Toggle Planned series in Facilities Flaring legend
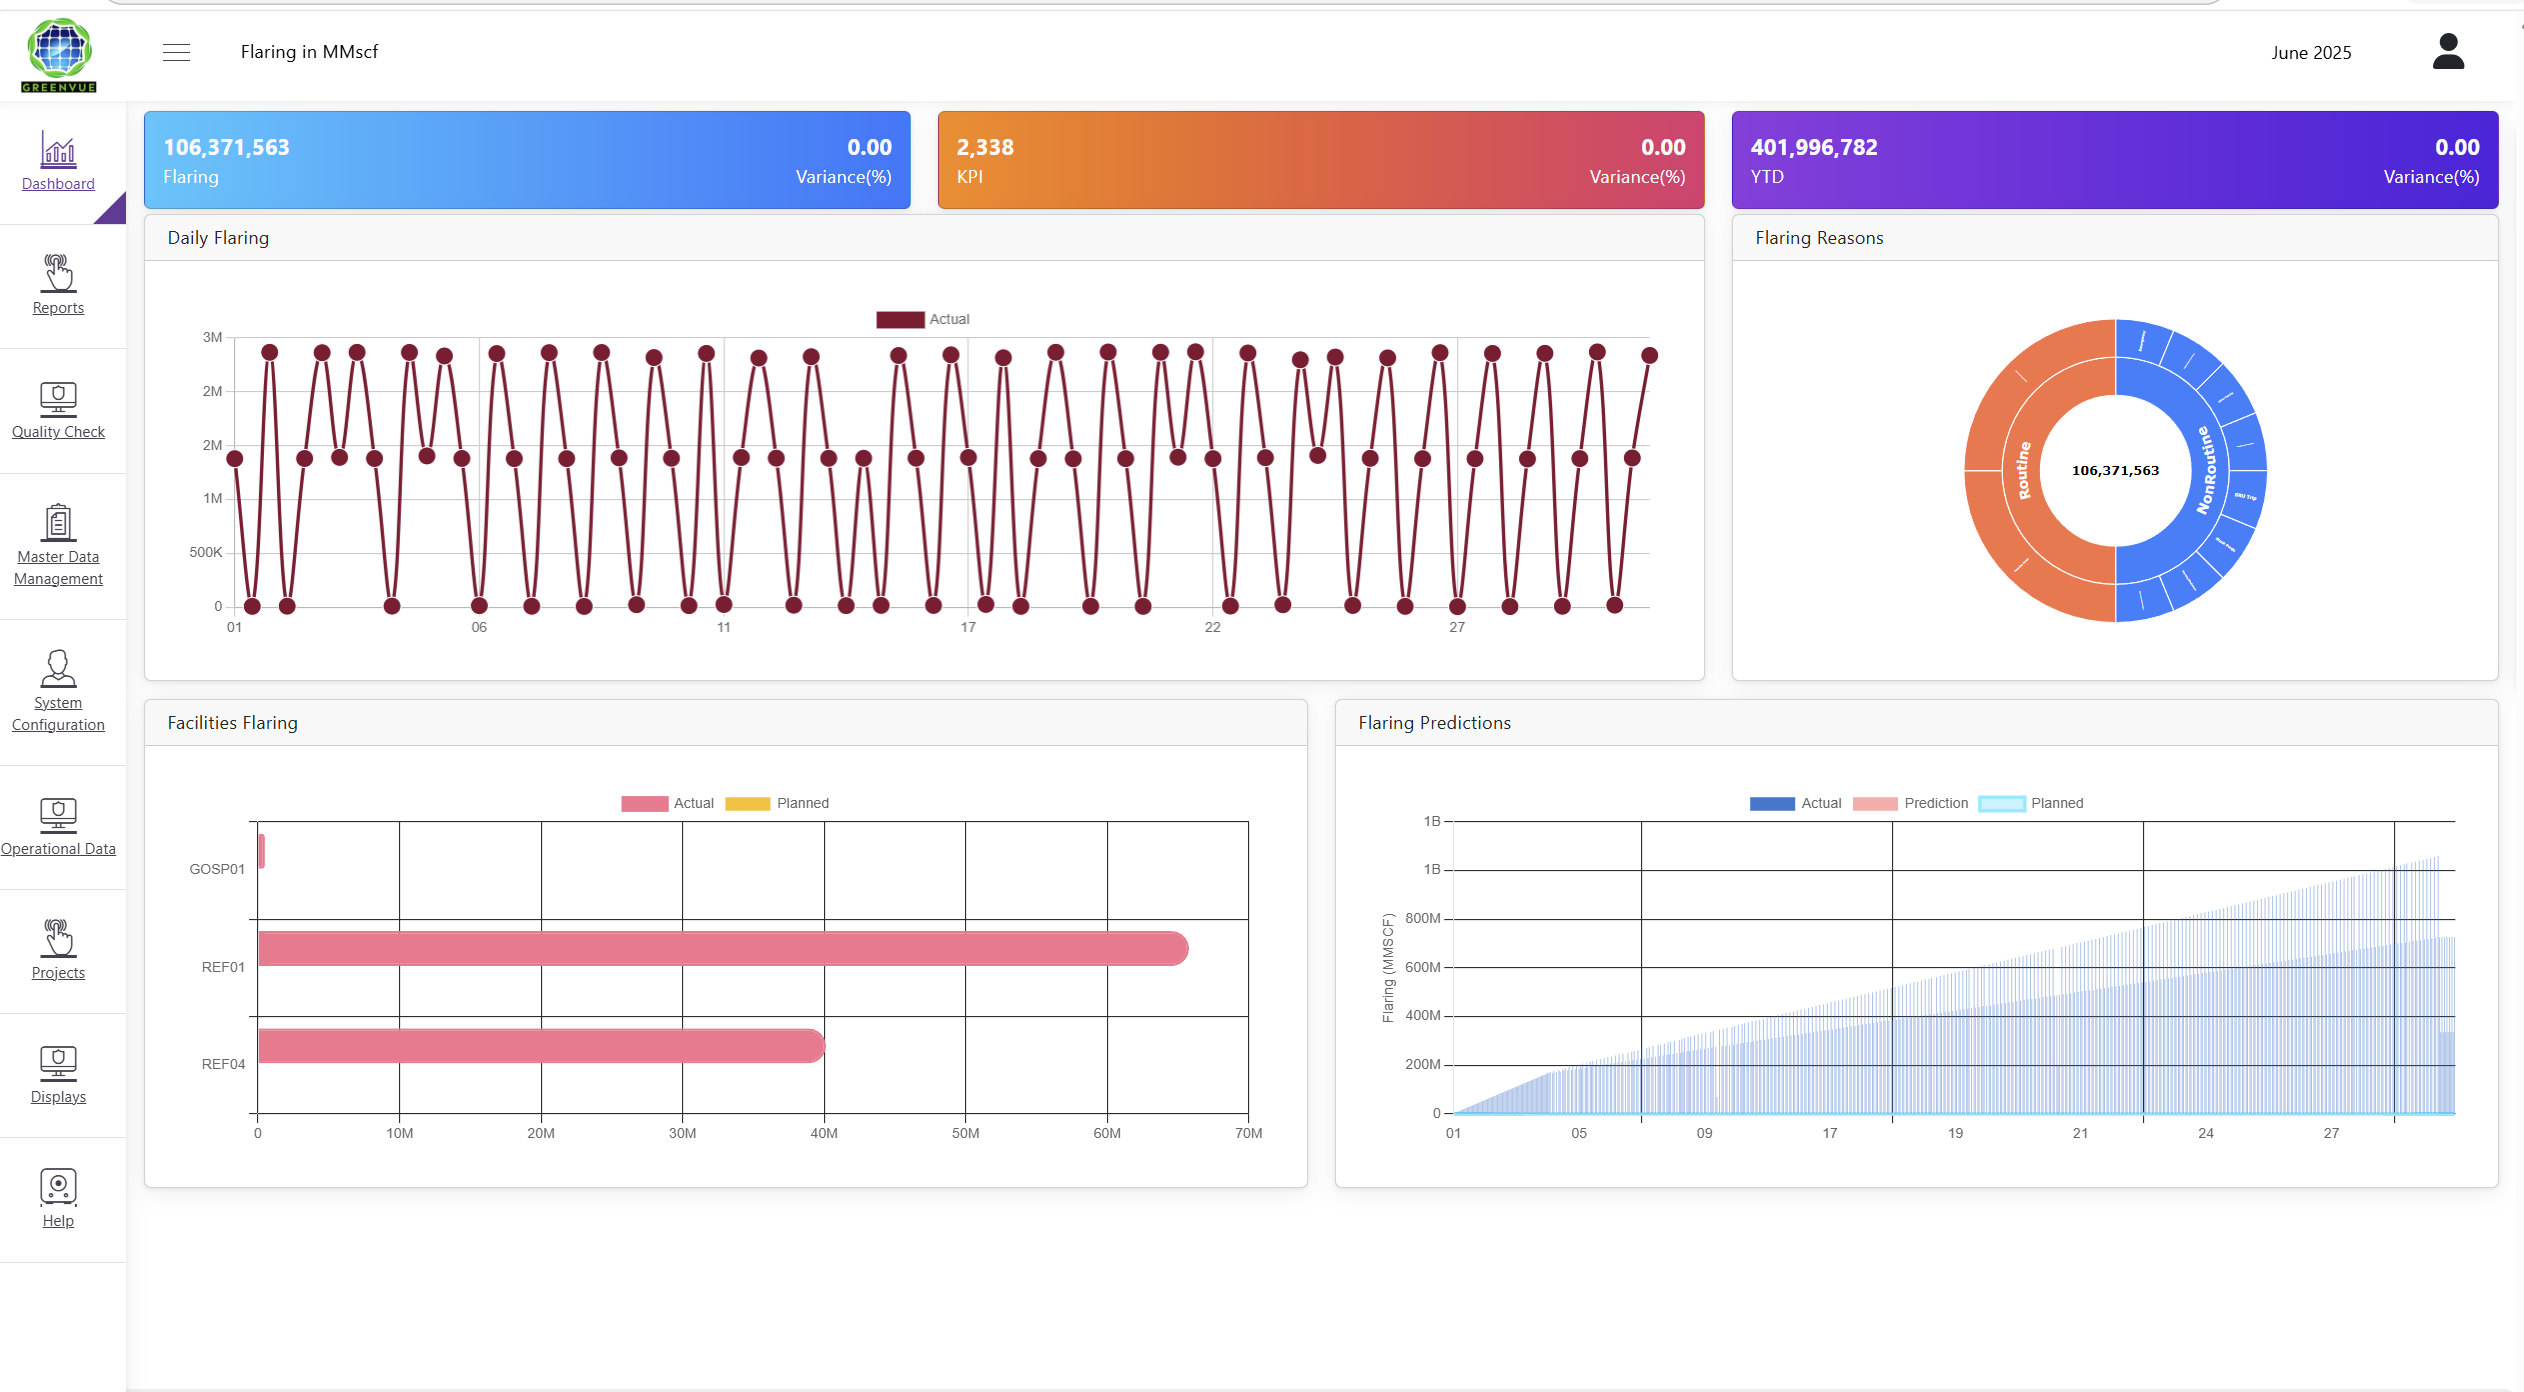The width and height of the screenshot is (2524, 1392). (x=777, y=803)
